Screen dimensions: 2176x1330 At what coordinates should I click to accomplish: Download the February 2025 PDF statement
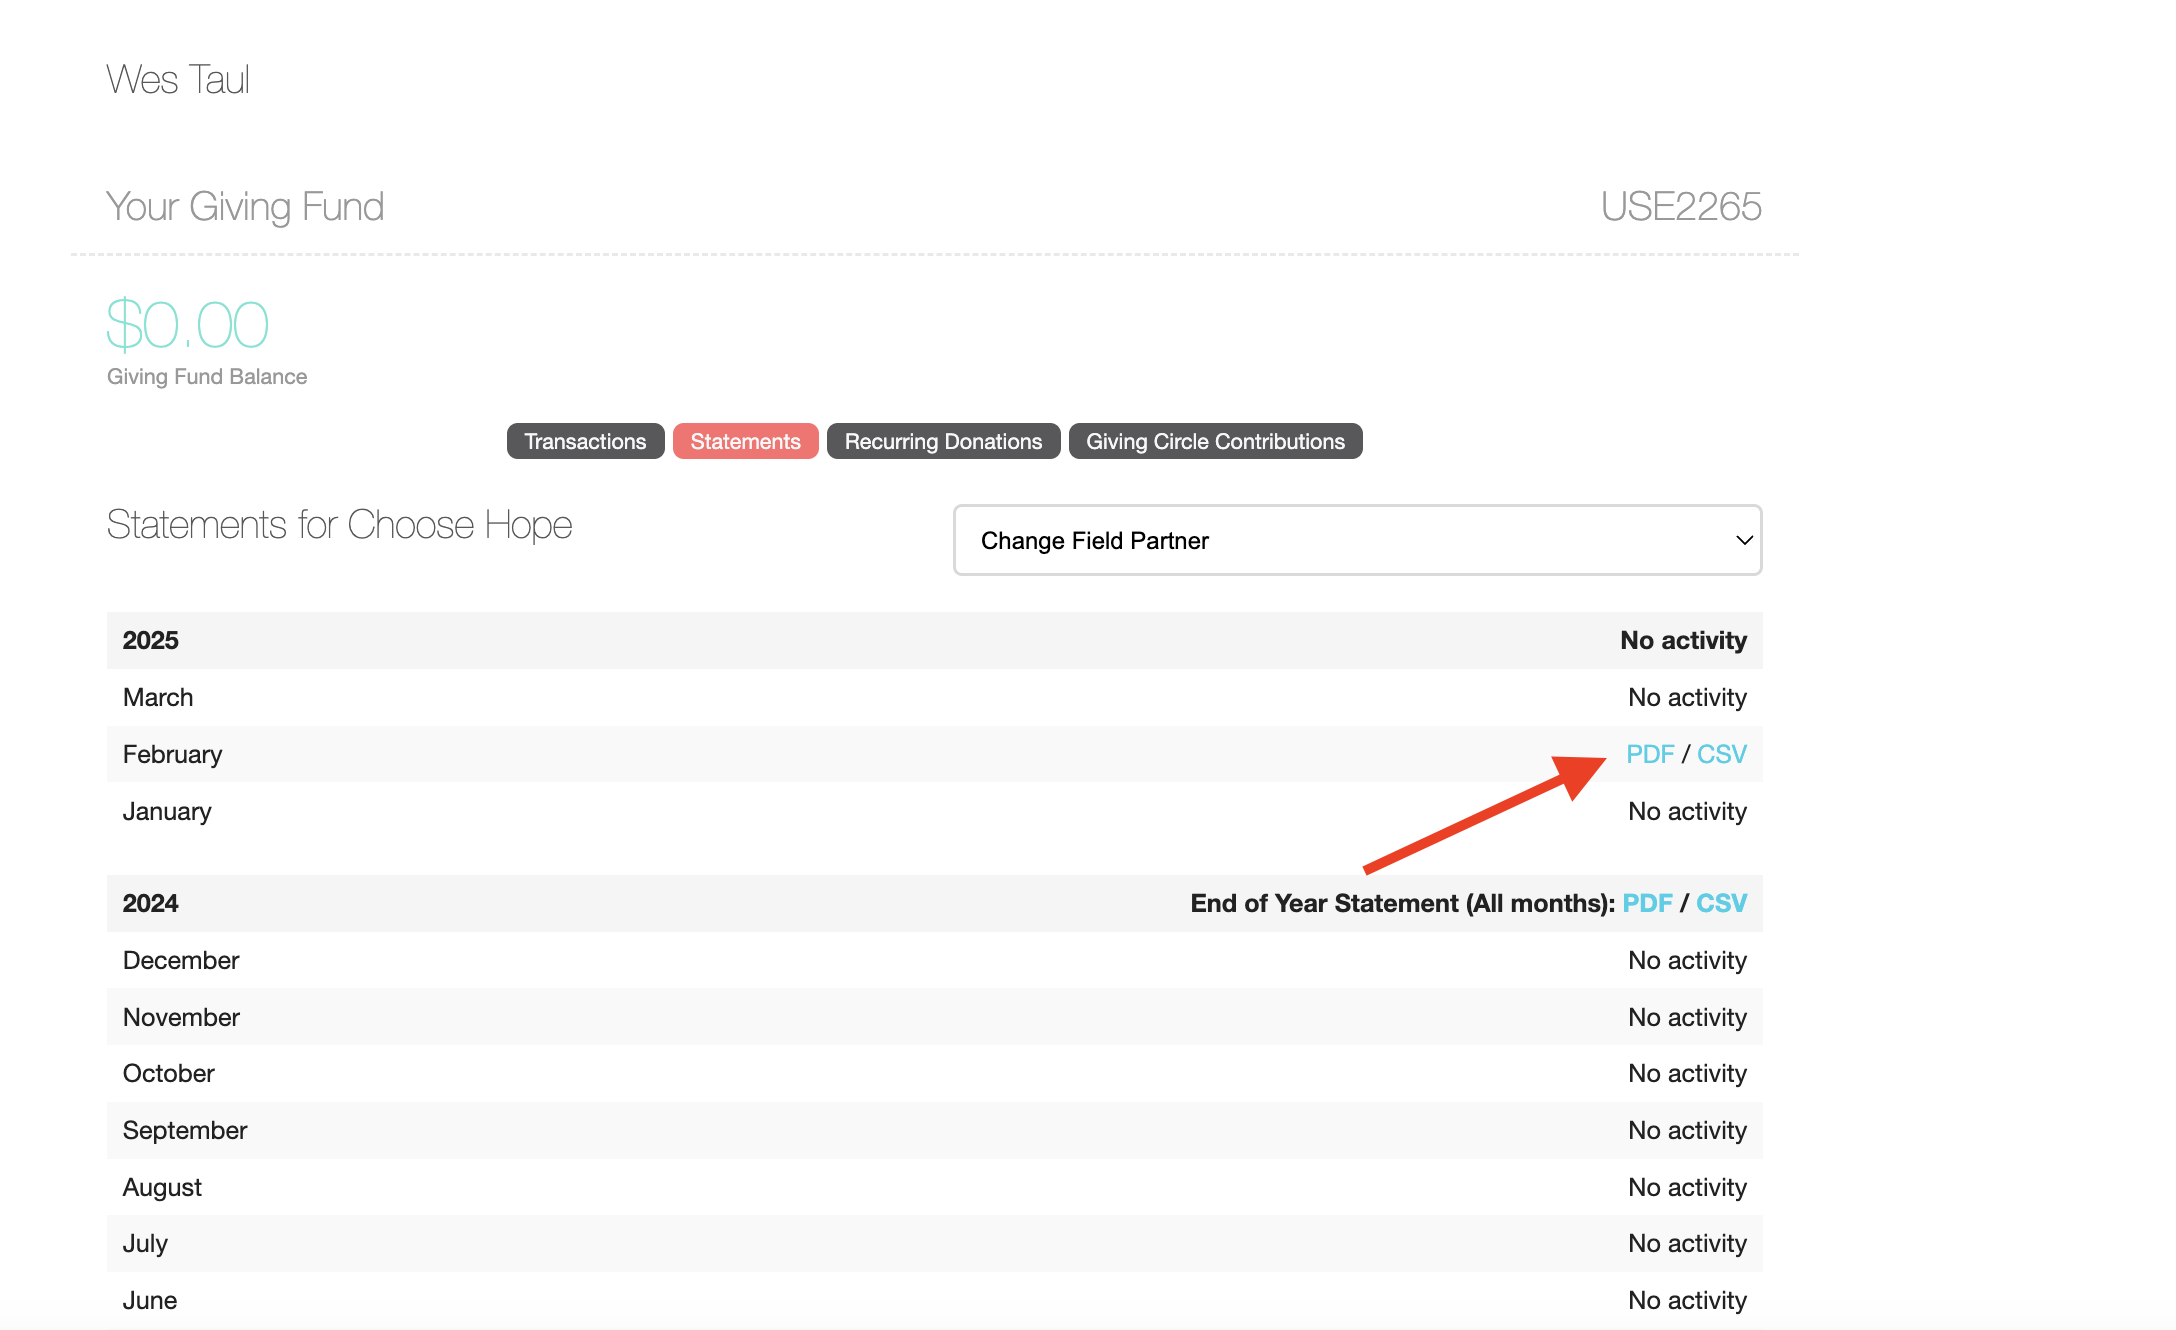1650,754
